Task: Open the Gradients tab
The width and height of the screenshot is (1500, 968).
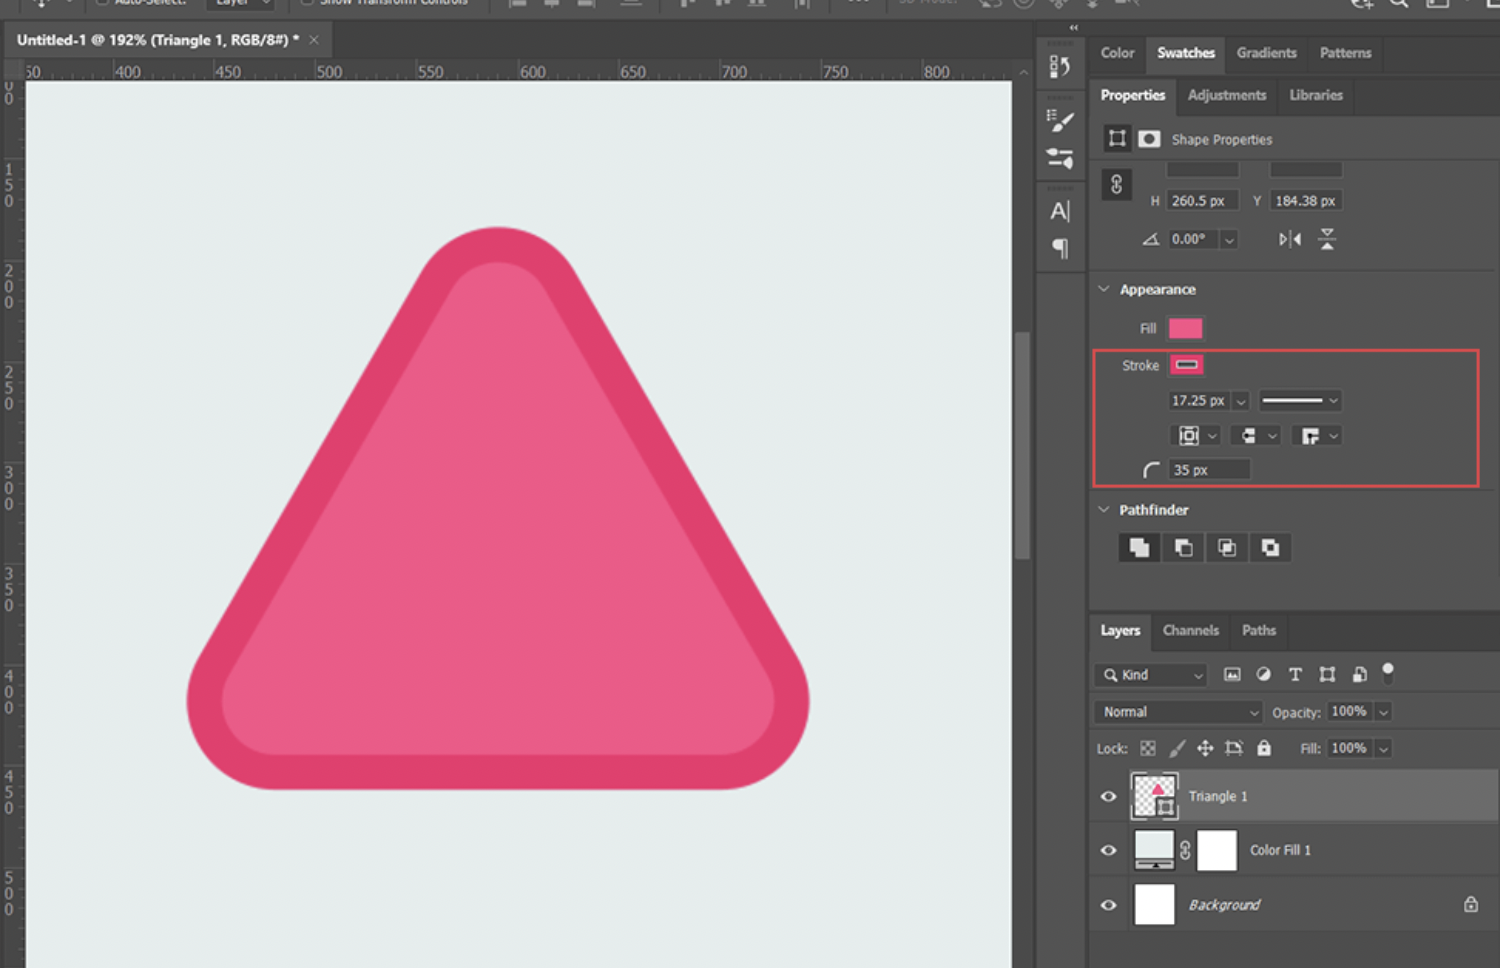Action: coord(1266,53)
